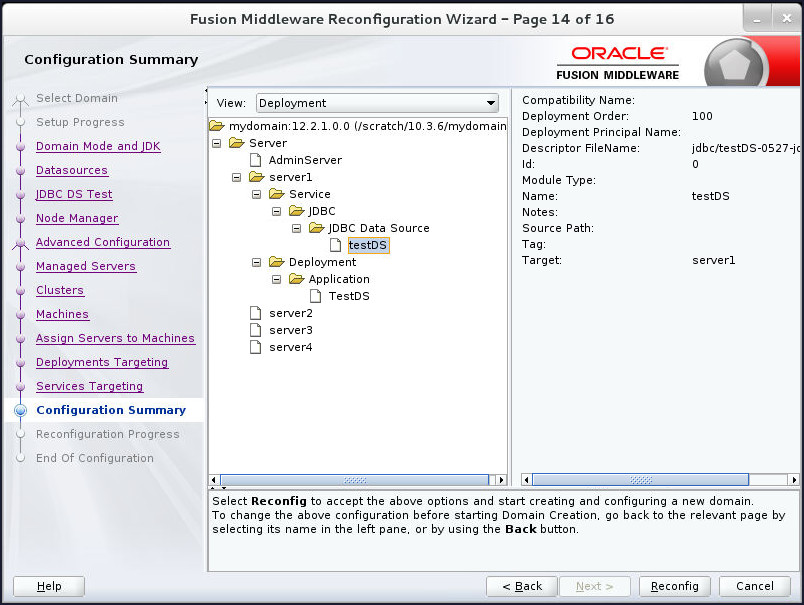
Task: Click the Configuration Summary step bullet icon
Action: [21, 410]
